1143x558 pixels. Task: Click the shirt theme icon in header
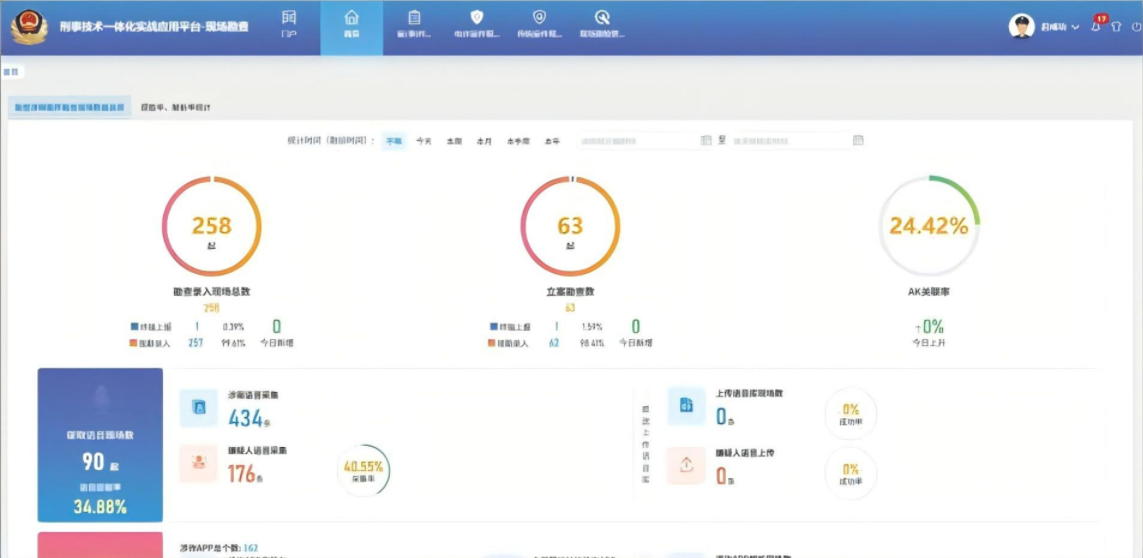tap(1116, 27)
